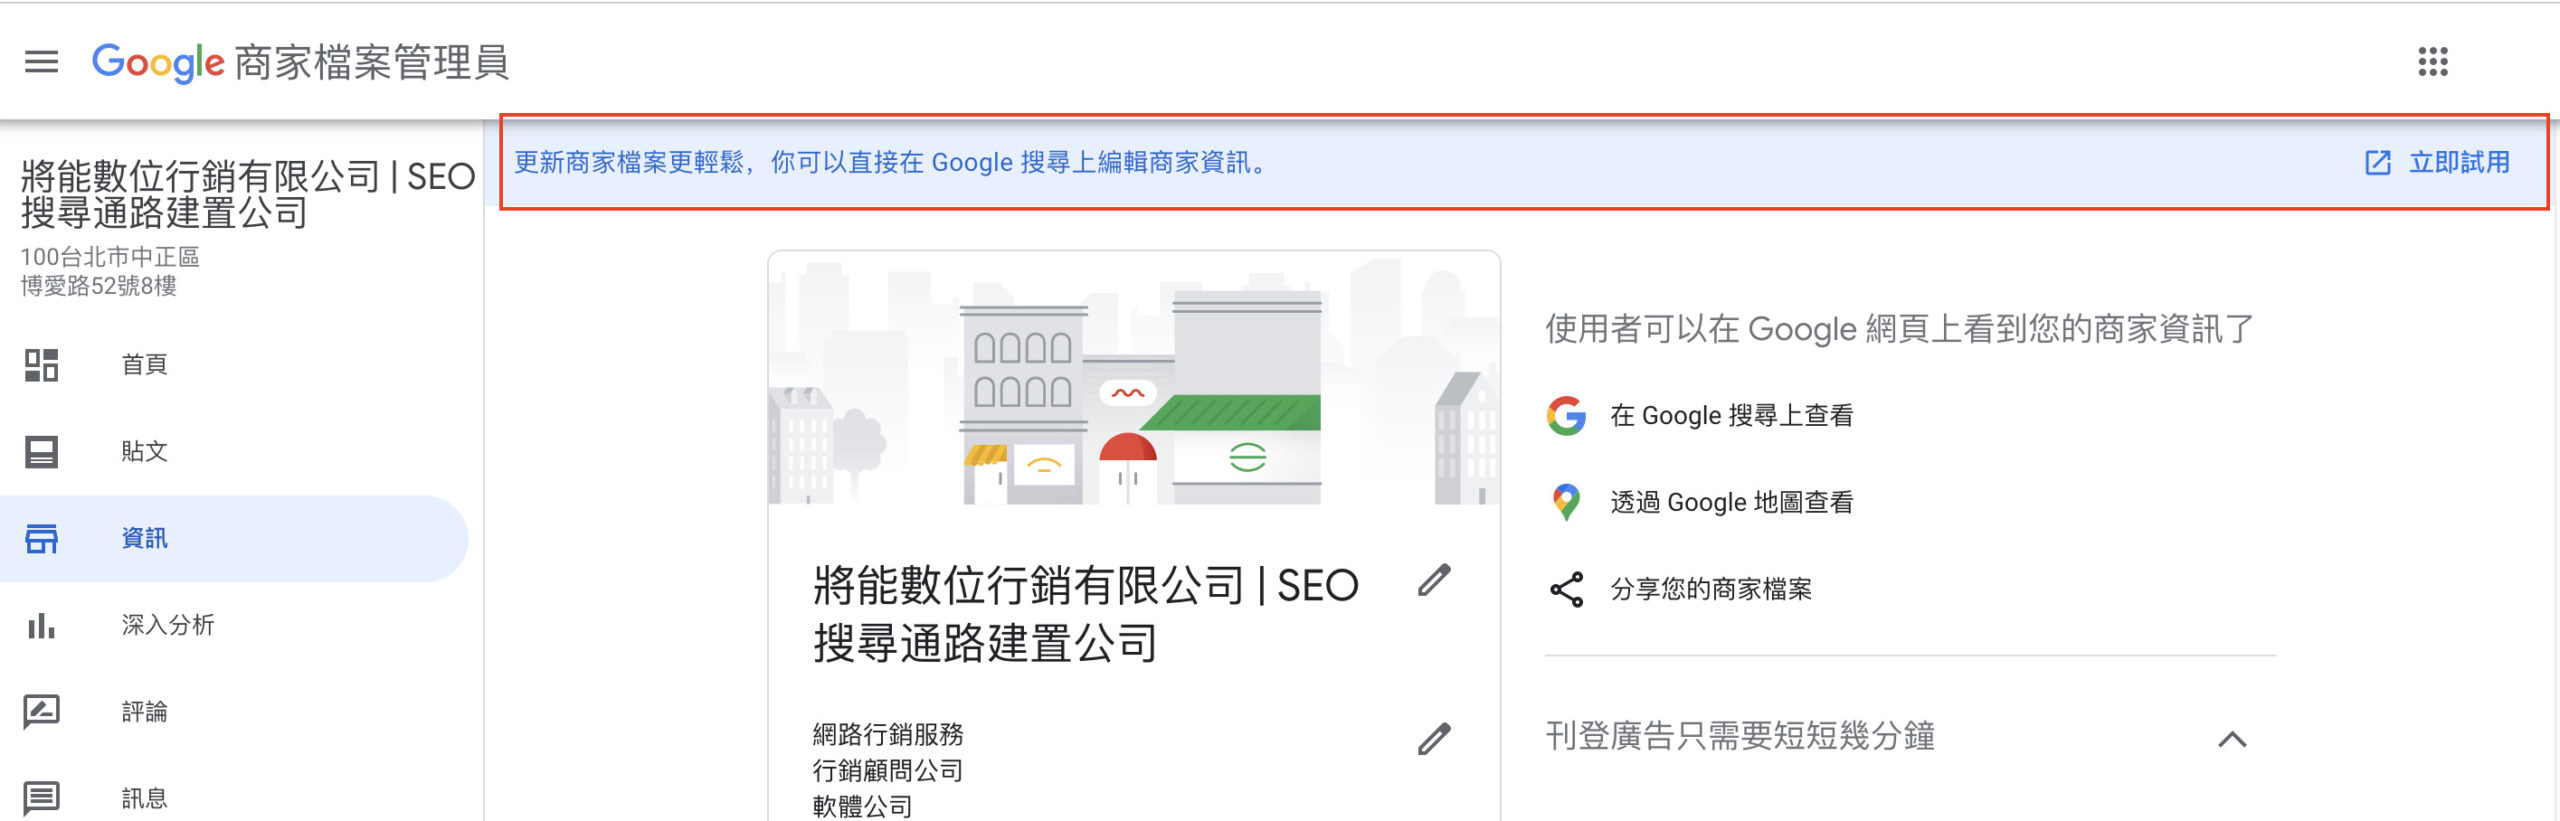Screen dimensions: 2560x821
Task: Edit the business name with pencil icon
Action: click(x=1433, y=581)
